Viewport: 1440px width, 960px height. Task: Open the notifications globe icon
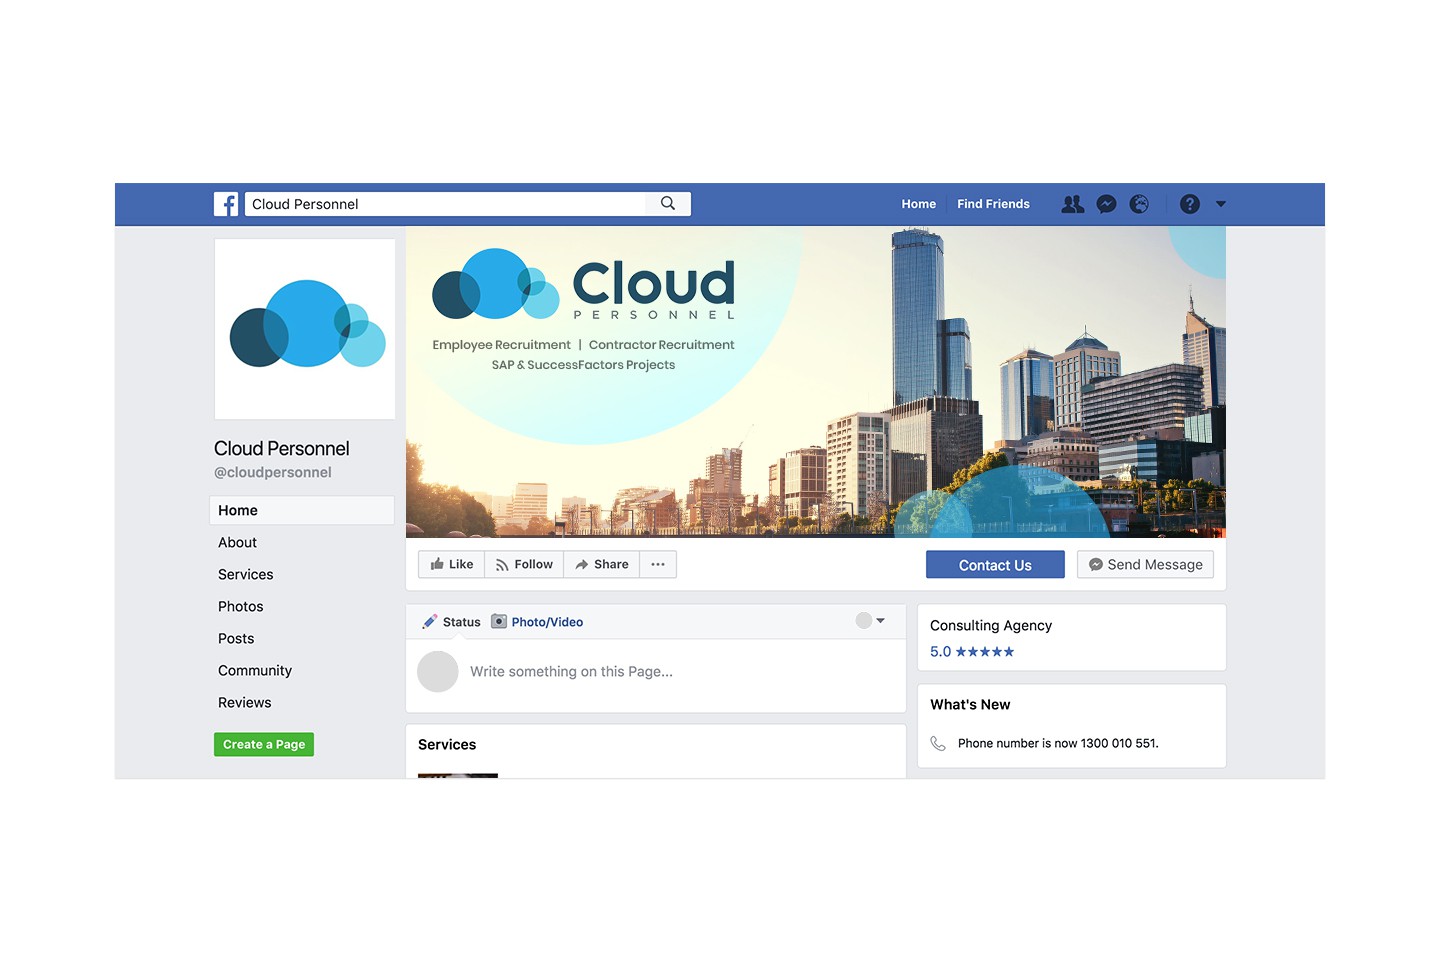pos(1139,204)
